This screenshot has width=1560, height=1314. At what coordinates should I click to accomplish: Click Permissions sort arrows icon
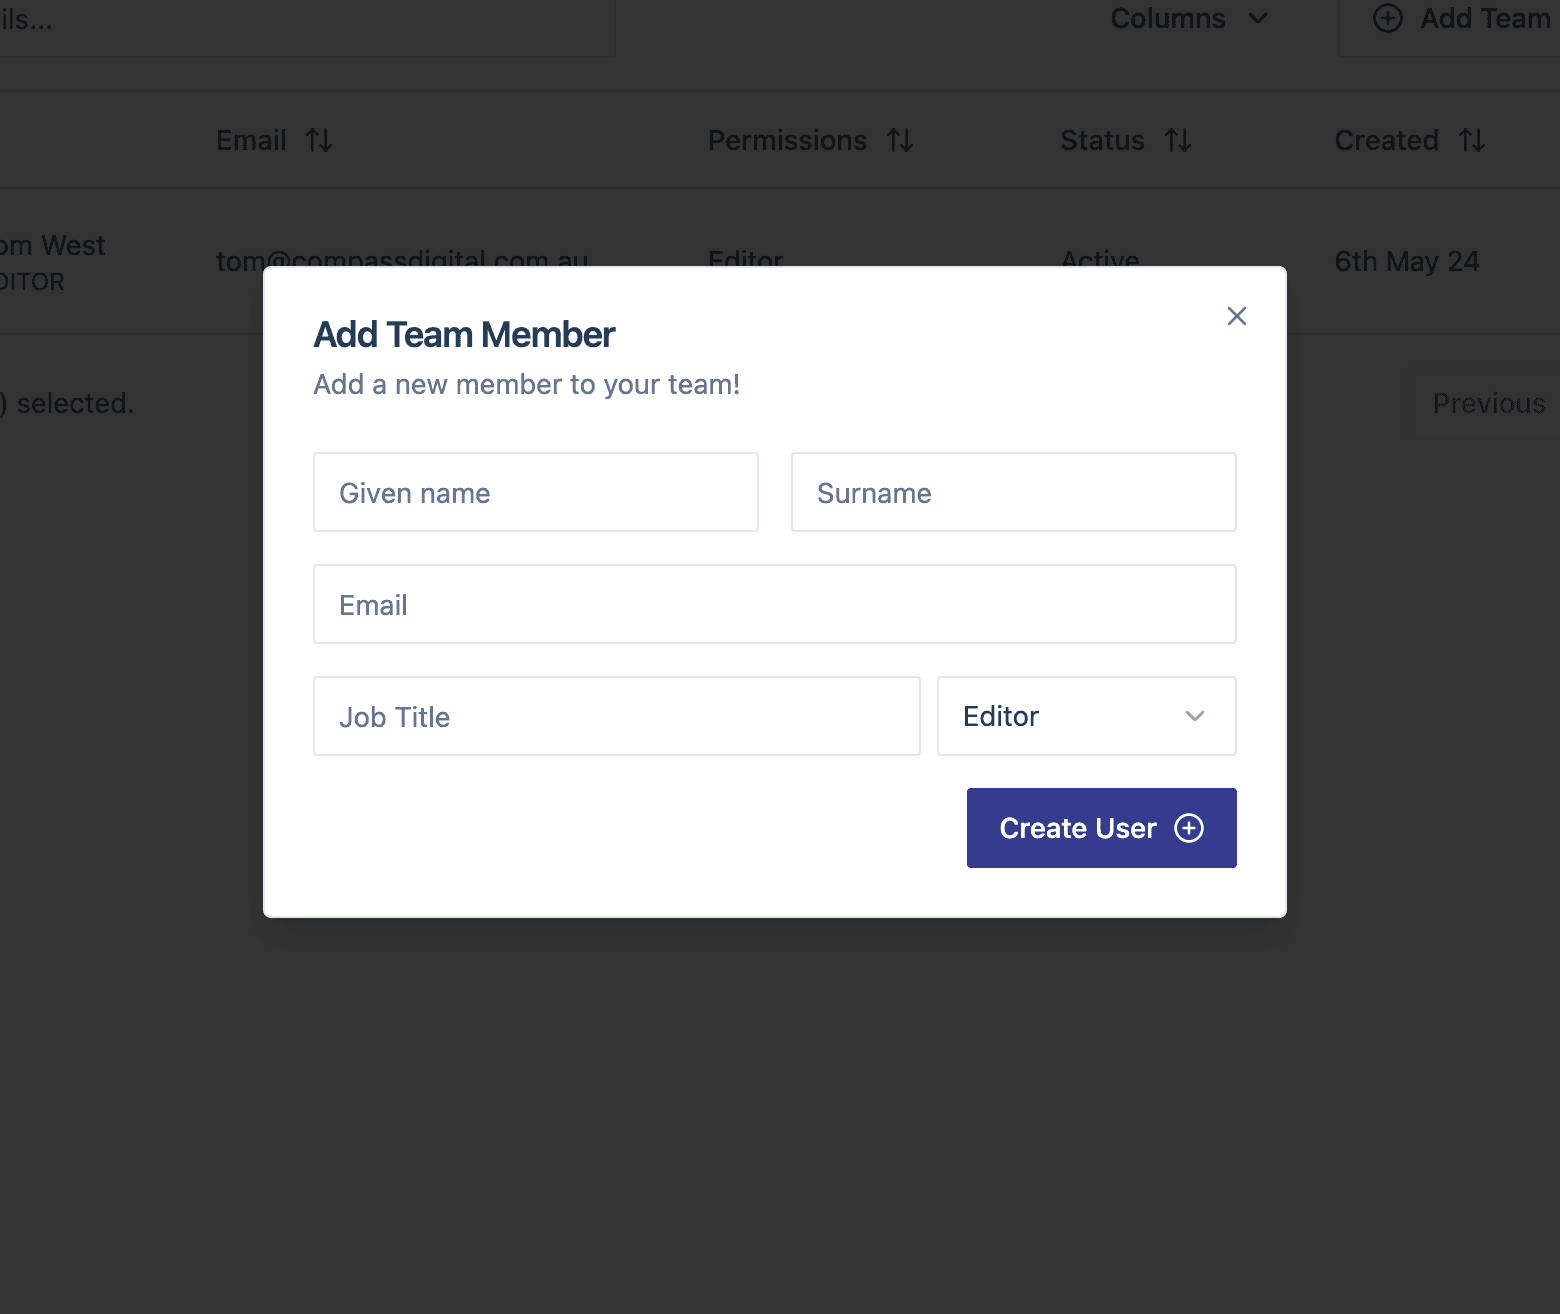tap(900, 141)
